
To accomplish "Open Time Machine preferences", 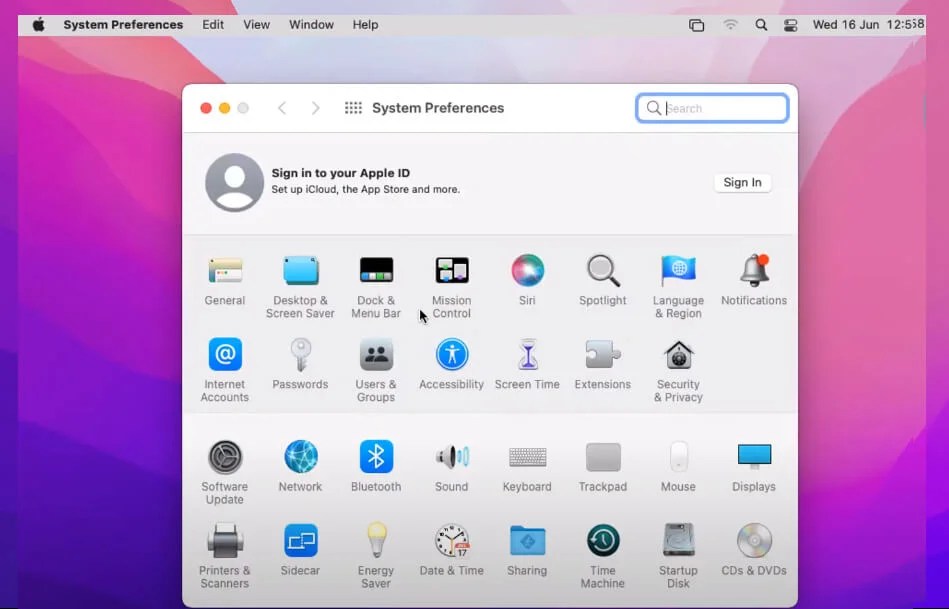I will point(603,541).
